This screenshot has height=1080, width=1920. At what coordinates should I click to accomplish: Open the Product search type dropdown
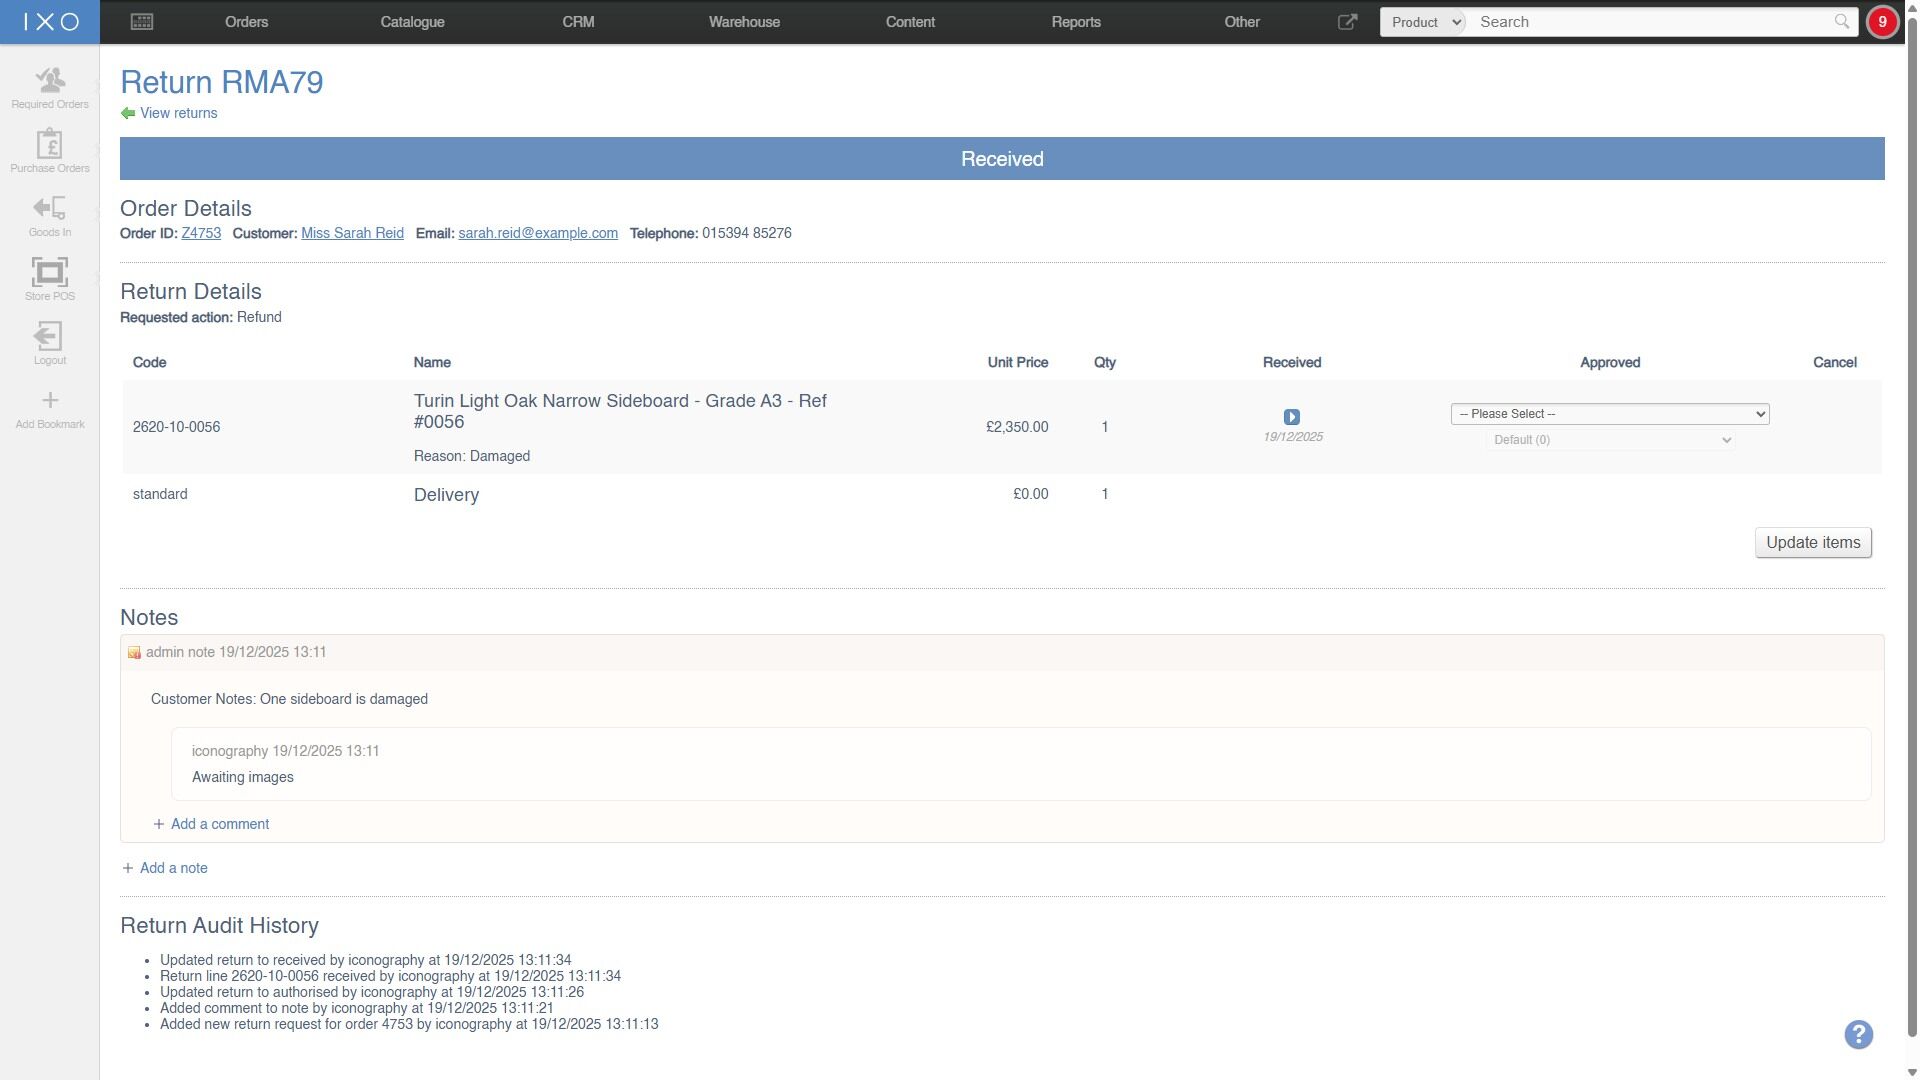click(x=1424, y=22)
